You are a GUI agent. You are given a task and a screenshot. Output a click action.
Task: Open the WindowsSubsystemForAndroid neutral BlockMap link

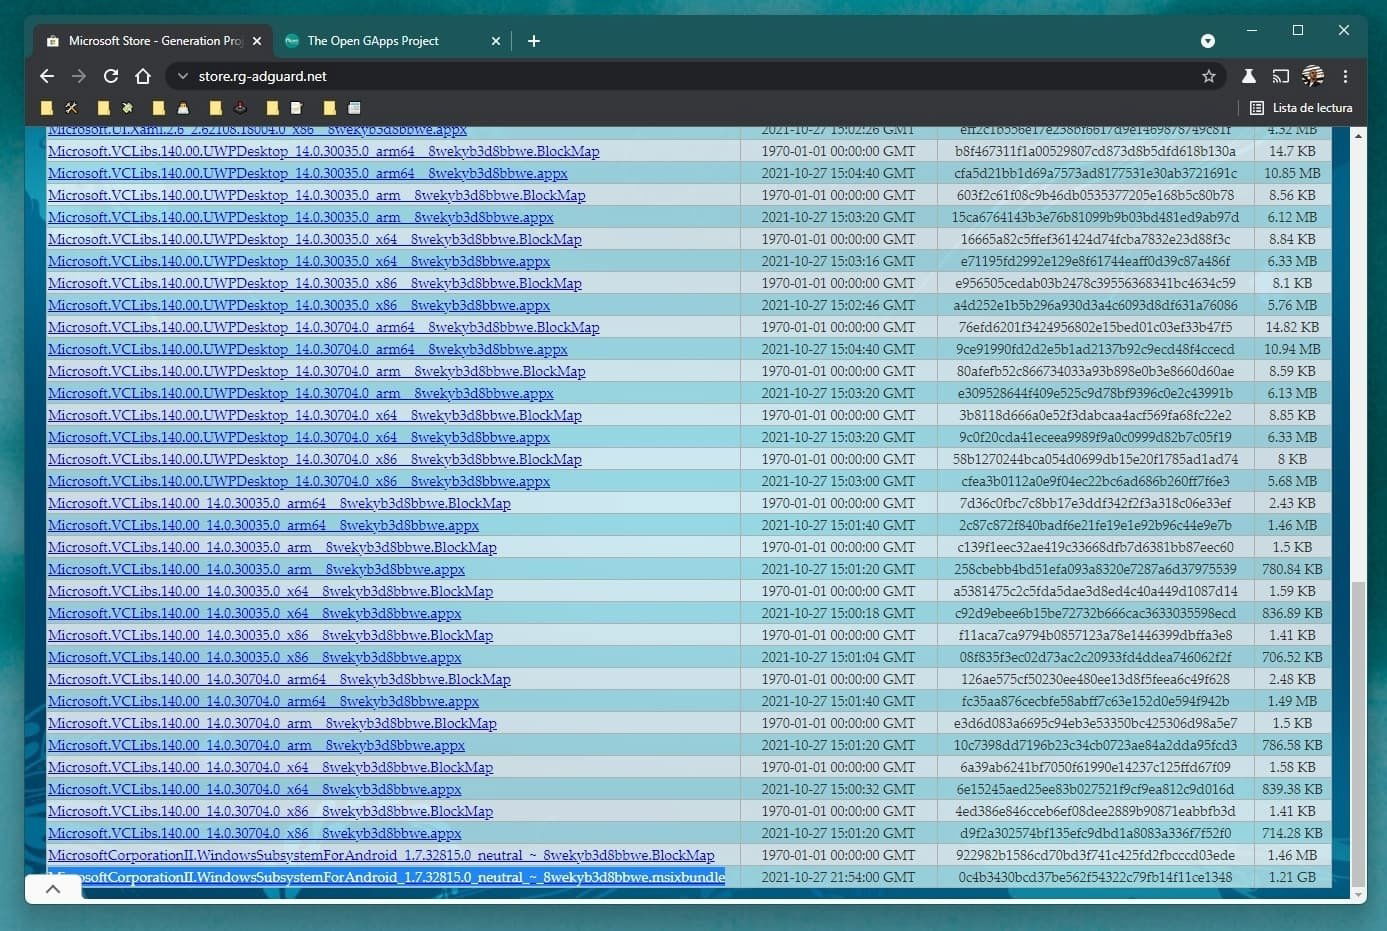pyautogui.click(x=381, y=855)
